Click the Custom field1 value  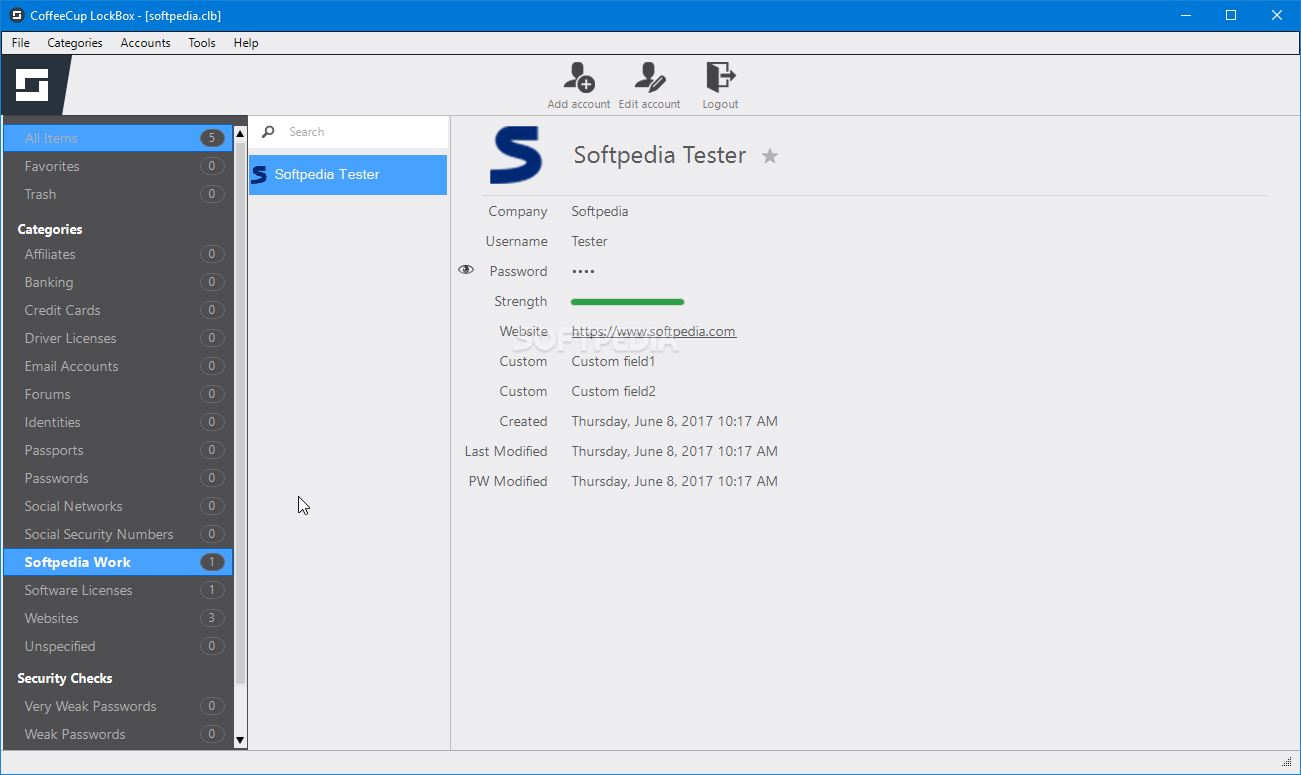(614, 361)
